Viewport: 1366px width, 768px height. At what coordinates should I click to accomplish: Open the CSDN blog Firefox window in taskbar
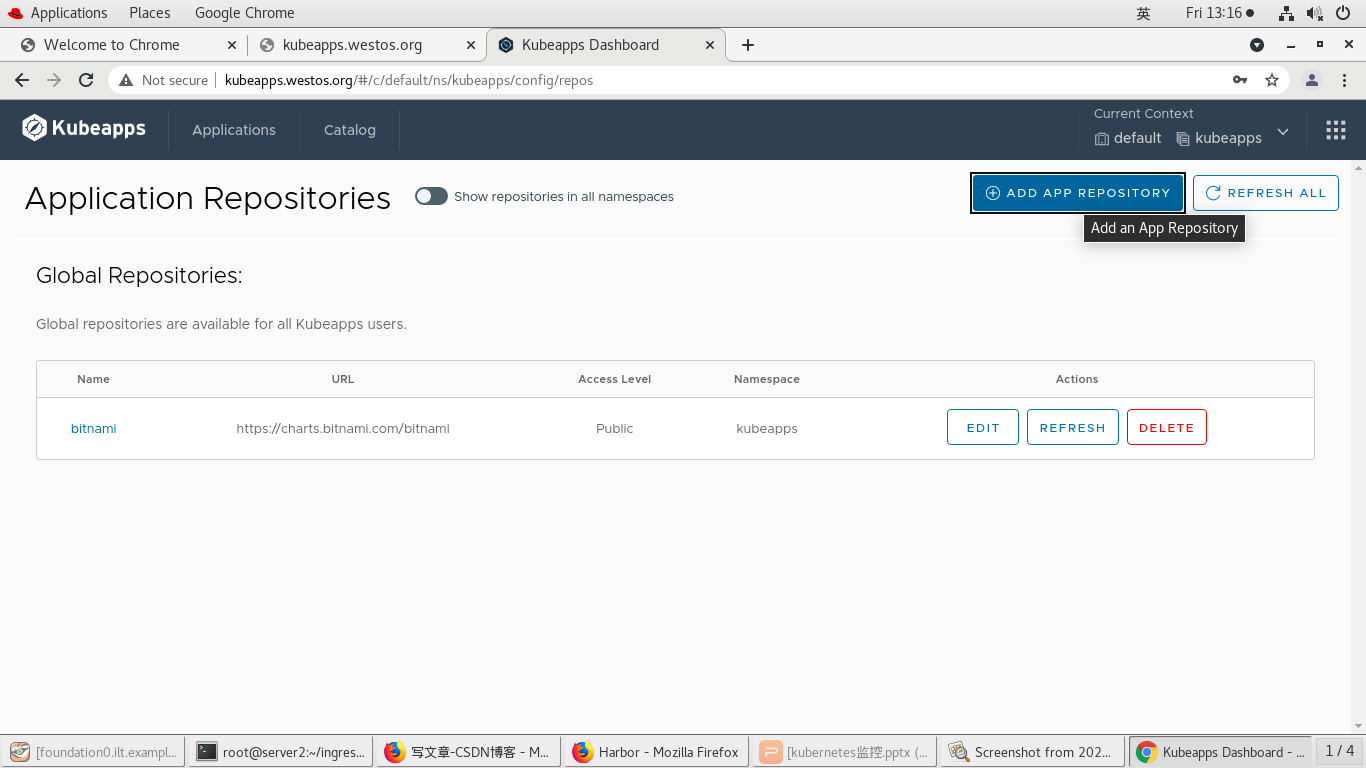pyautogui.click(x=468, y=752)
